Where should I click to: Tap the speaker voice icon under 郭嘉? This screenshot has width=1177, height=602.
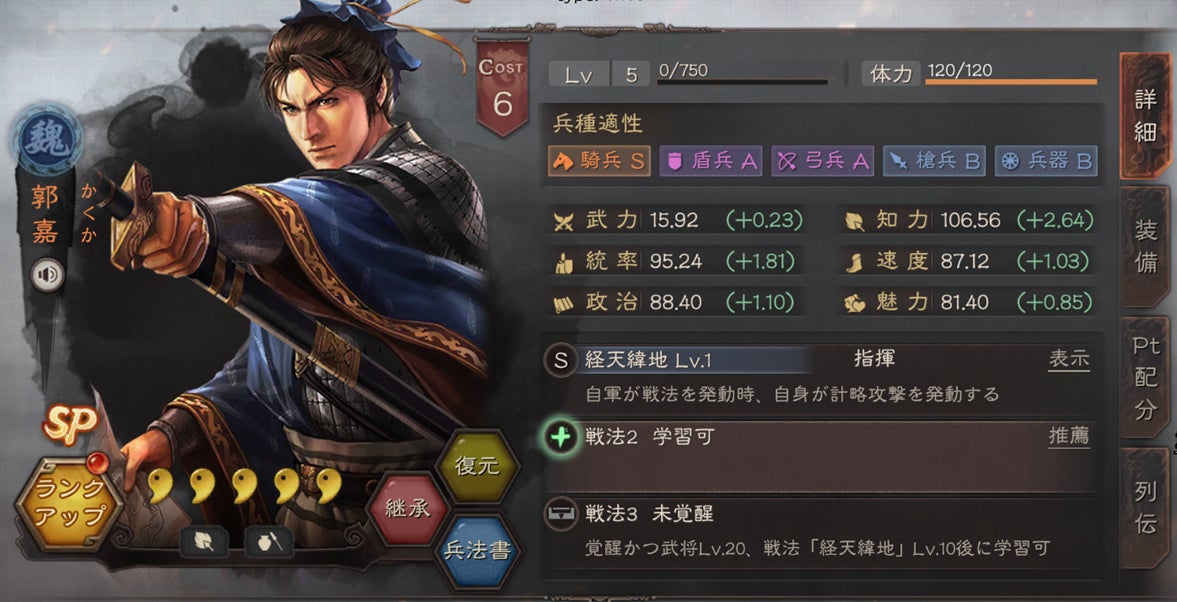click(x=47, y=276)
